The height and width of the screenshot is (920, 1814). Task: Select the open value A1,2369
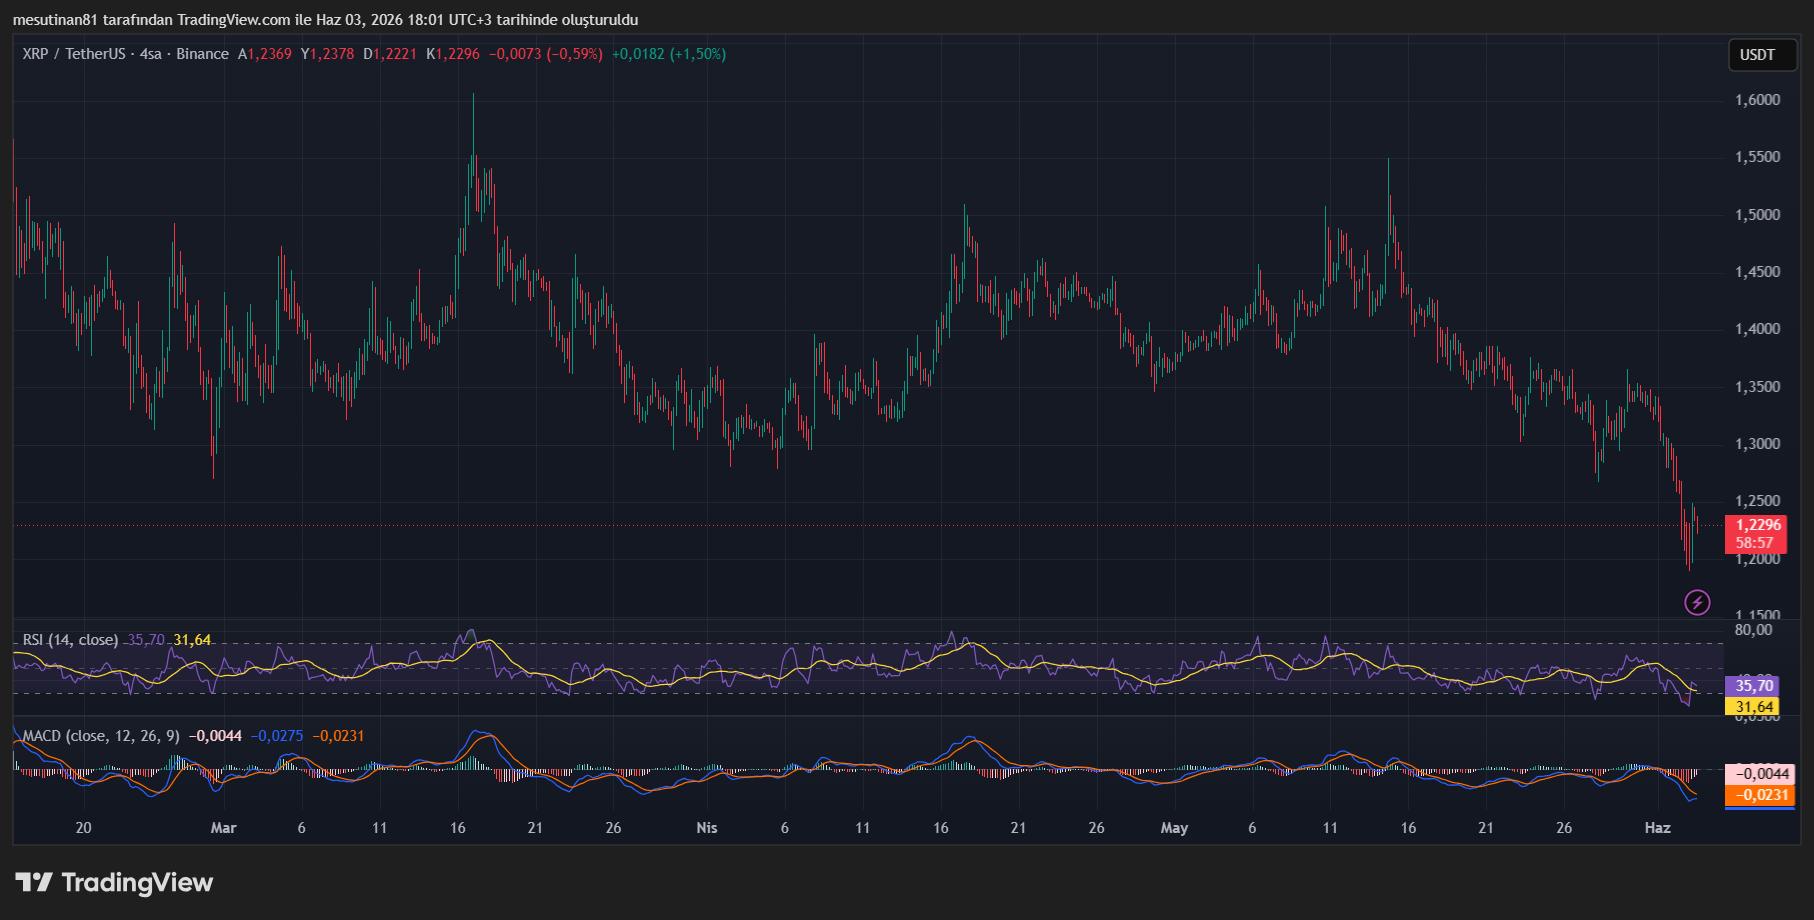265,54
